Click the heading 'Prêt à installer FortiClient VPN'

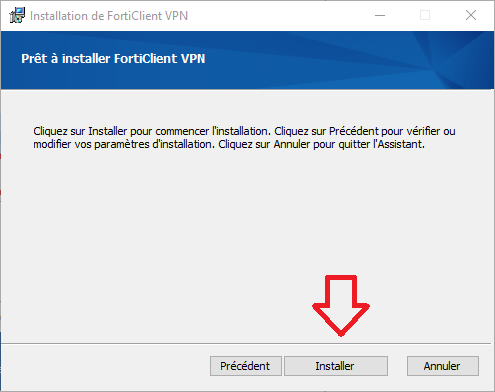(113, 59)
